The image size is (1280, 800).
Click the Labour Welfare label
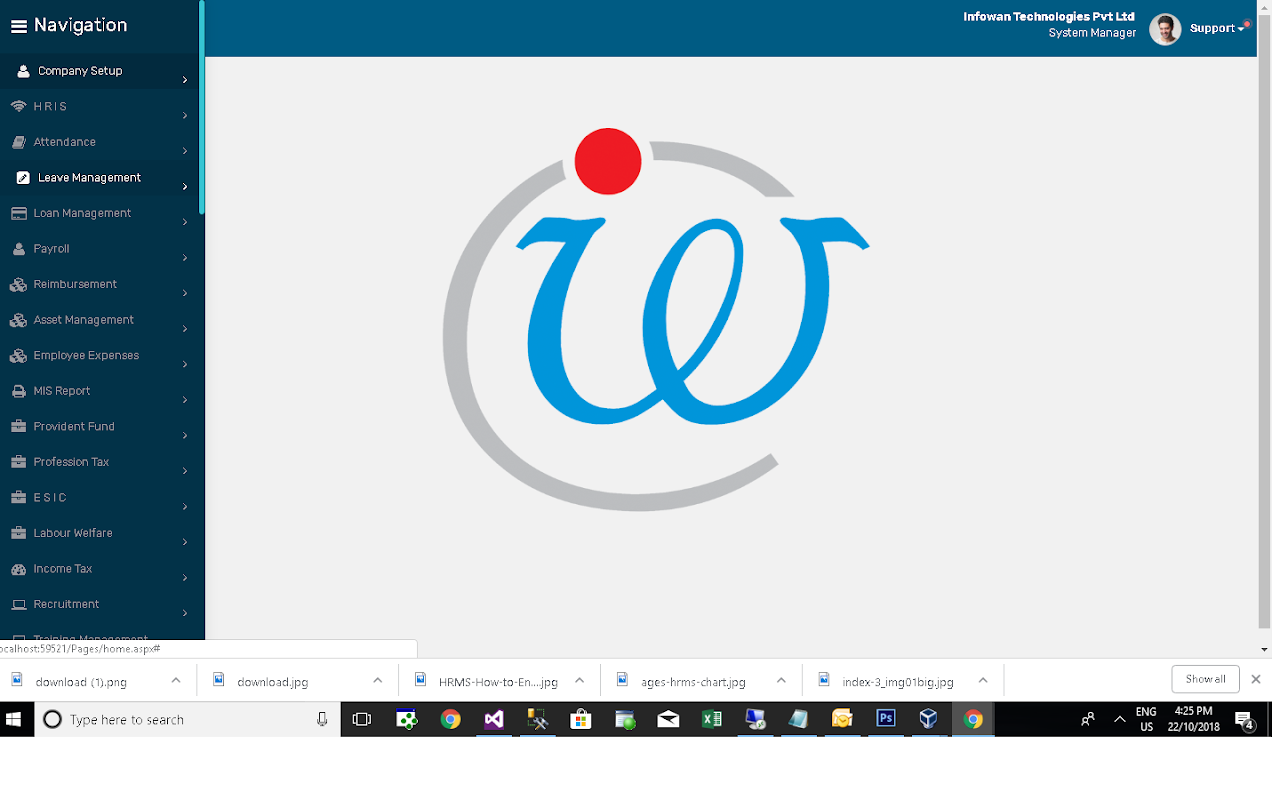(x=73, y=533)
